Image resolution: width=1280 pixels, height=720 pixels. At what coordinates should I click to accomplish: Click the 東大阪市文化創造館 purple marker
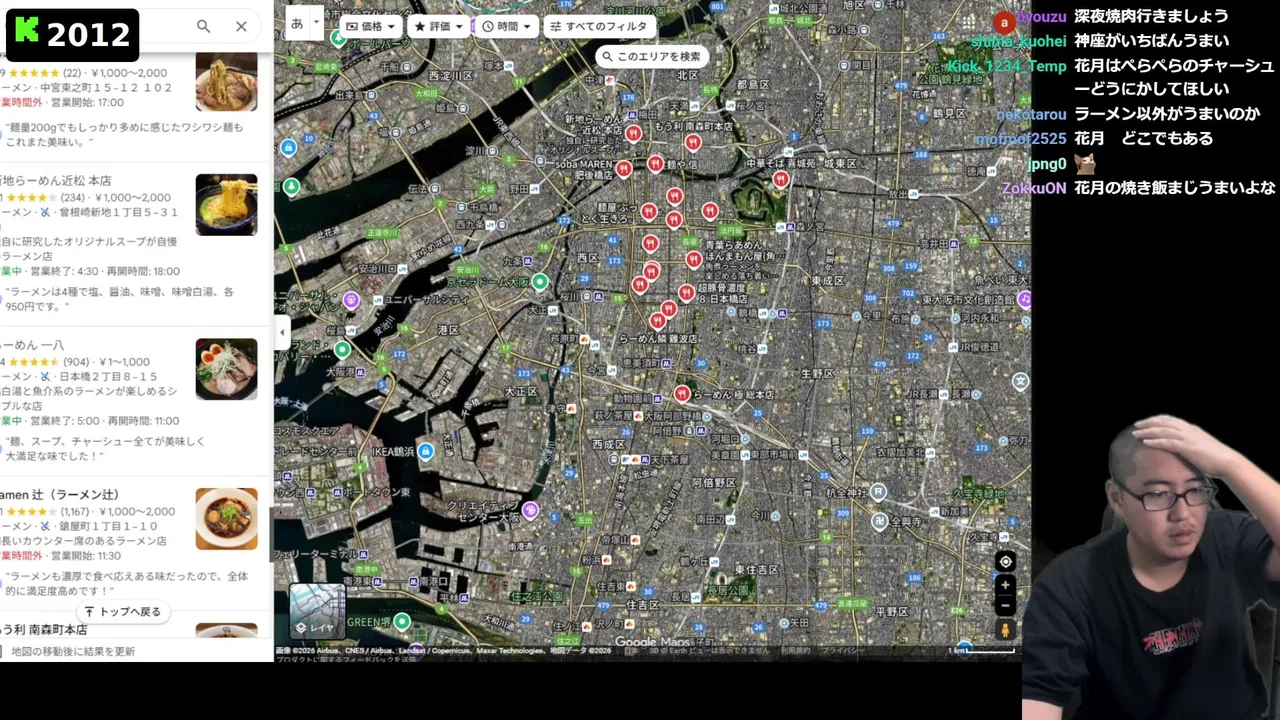(x=1024, y=299)
